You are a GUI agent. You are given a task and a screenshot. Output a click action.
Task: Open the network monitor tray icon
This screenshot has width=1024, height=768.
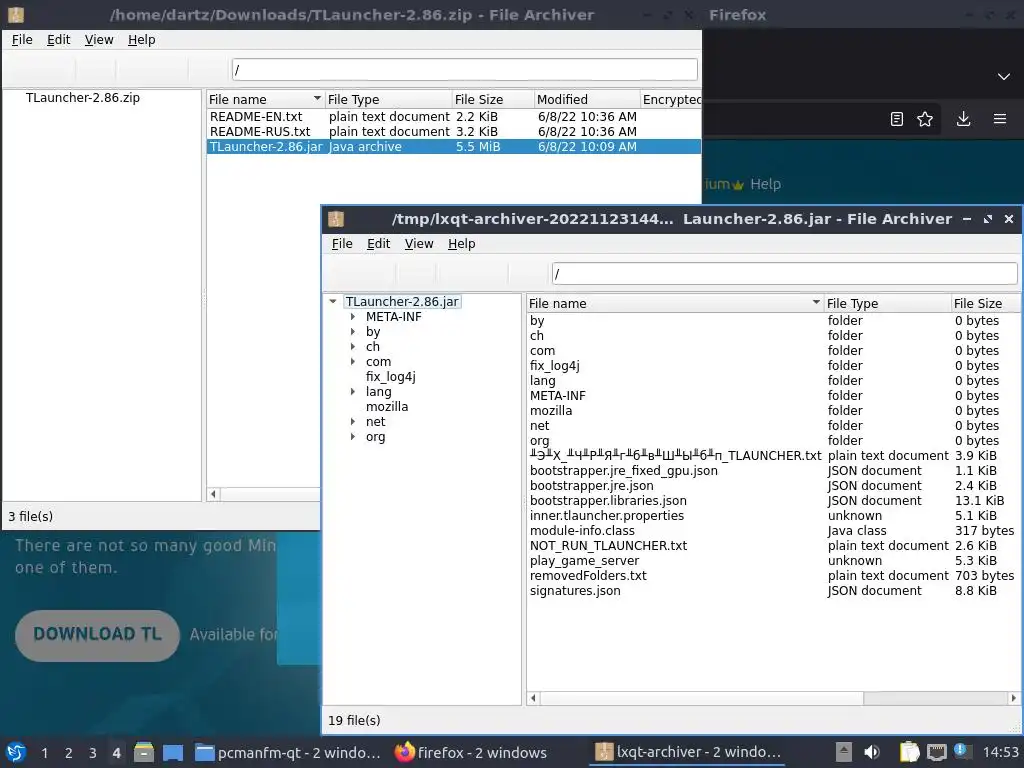(936, 752)
